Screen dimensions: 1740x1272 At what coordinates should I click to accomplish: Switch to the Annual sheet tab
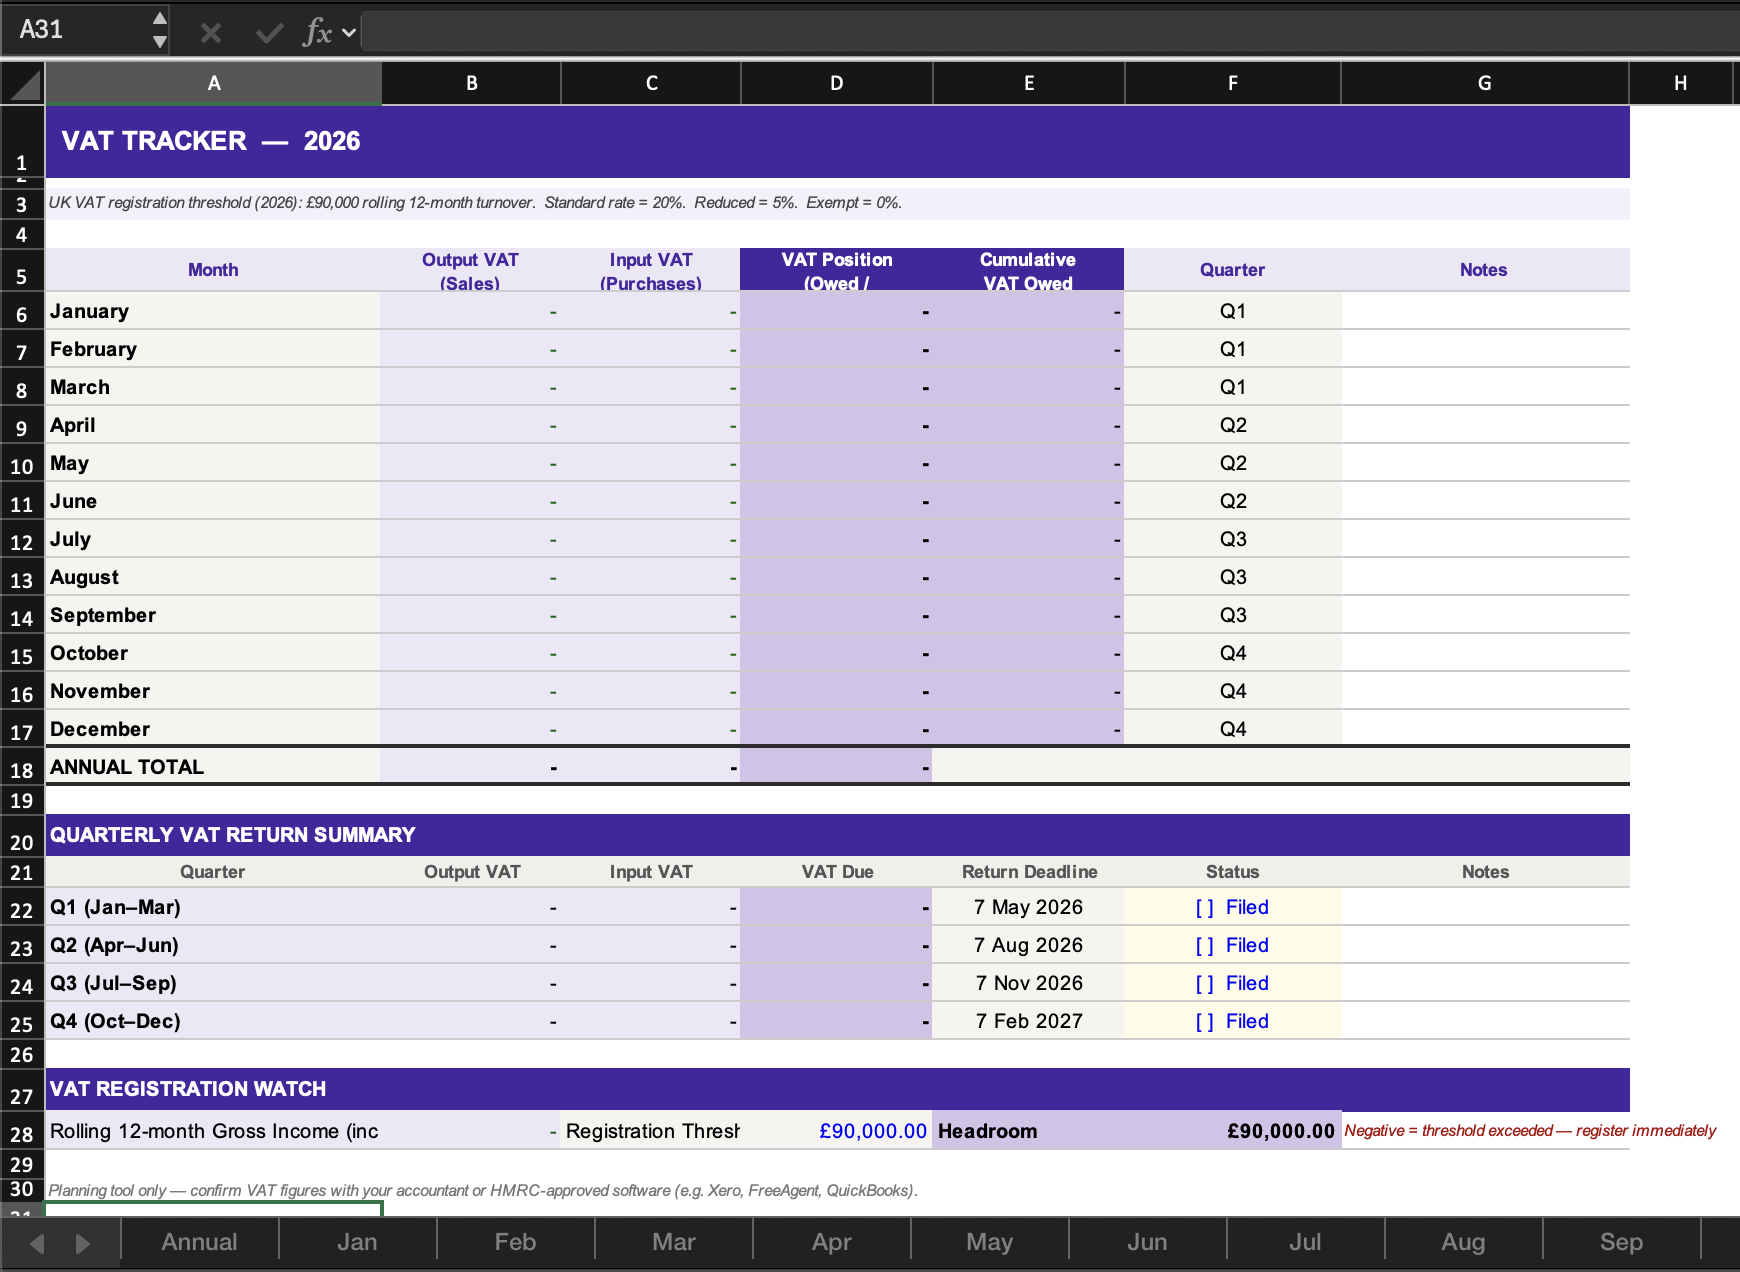point(199,1242)
